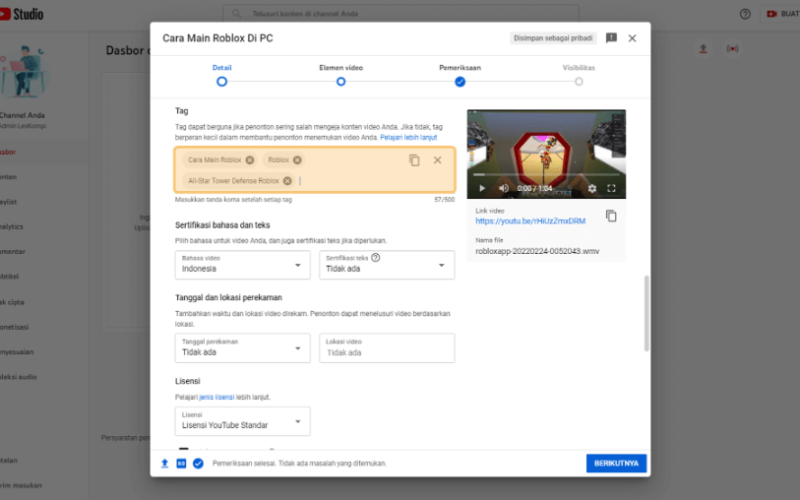Click the 'Tanggal dan lokasi perekaman' heading

point(229,297)
